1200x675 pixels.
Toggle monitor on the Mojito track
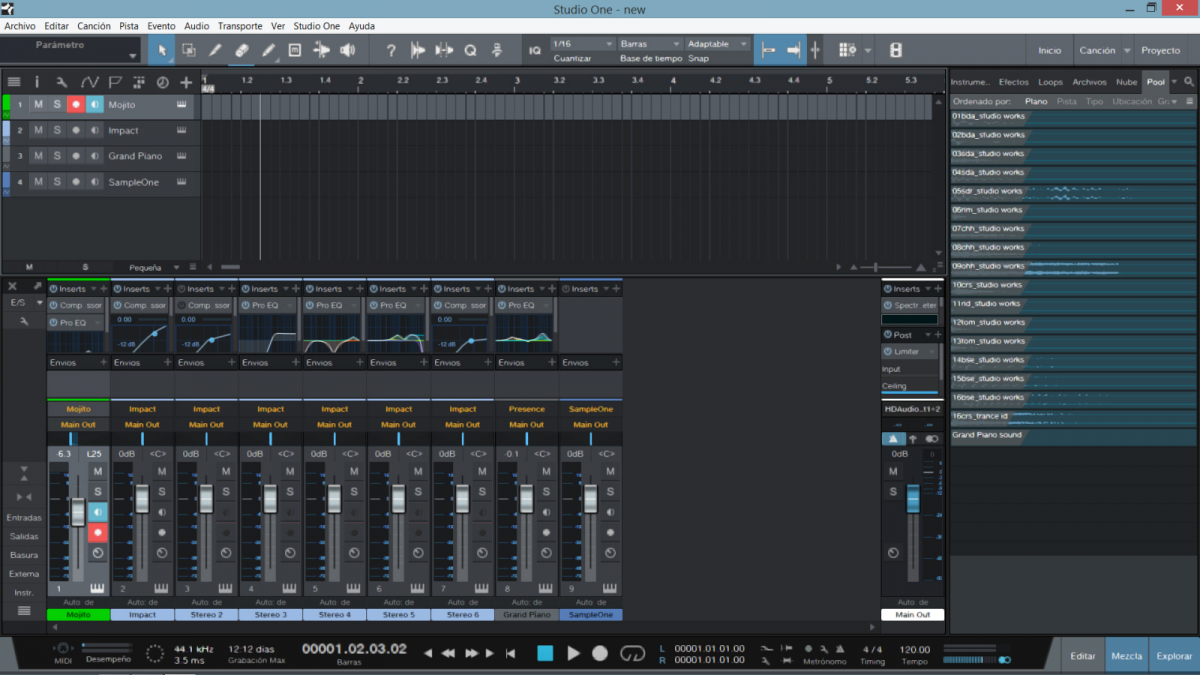95,104
